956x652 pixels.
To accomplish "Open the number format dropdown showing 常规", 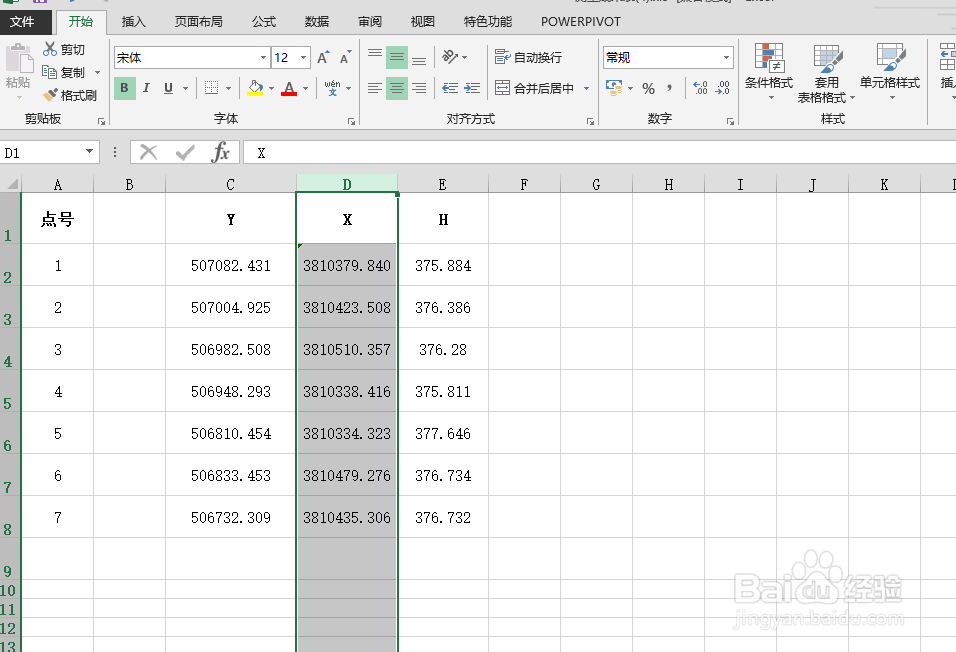I will click(x=728, y=57).
